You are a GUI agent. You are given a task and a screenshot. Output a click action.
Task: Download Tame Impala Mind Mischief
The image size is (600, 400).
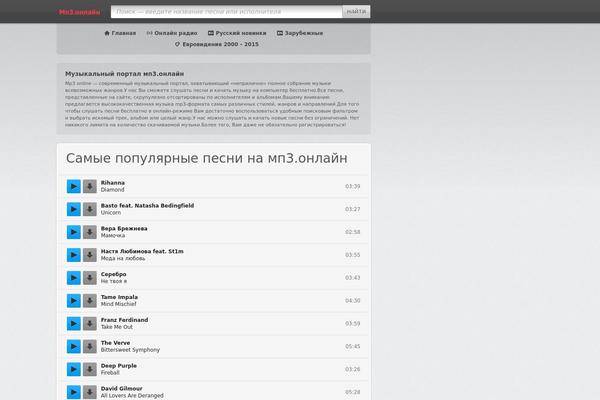(90, 300)
